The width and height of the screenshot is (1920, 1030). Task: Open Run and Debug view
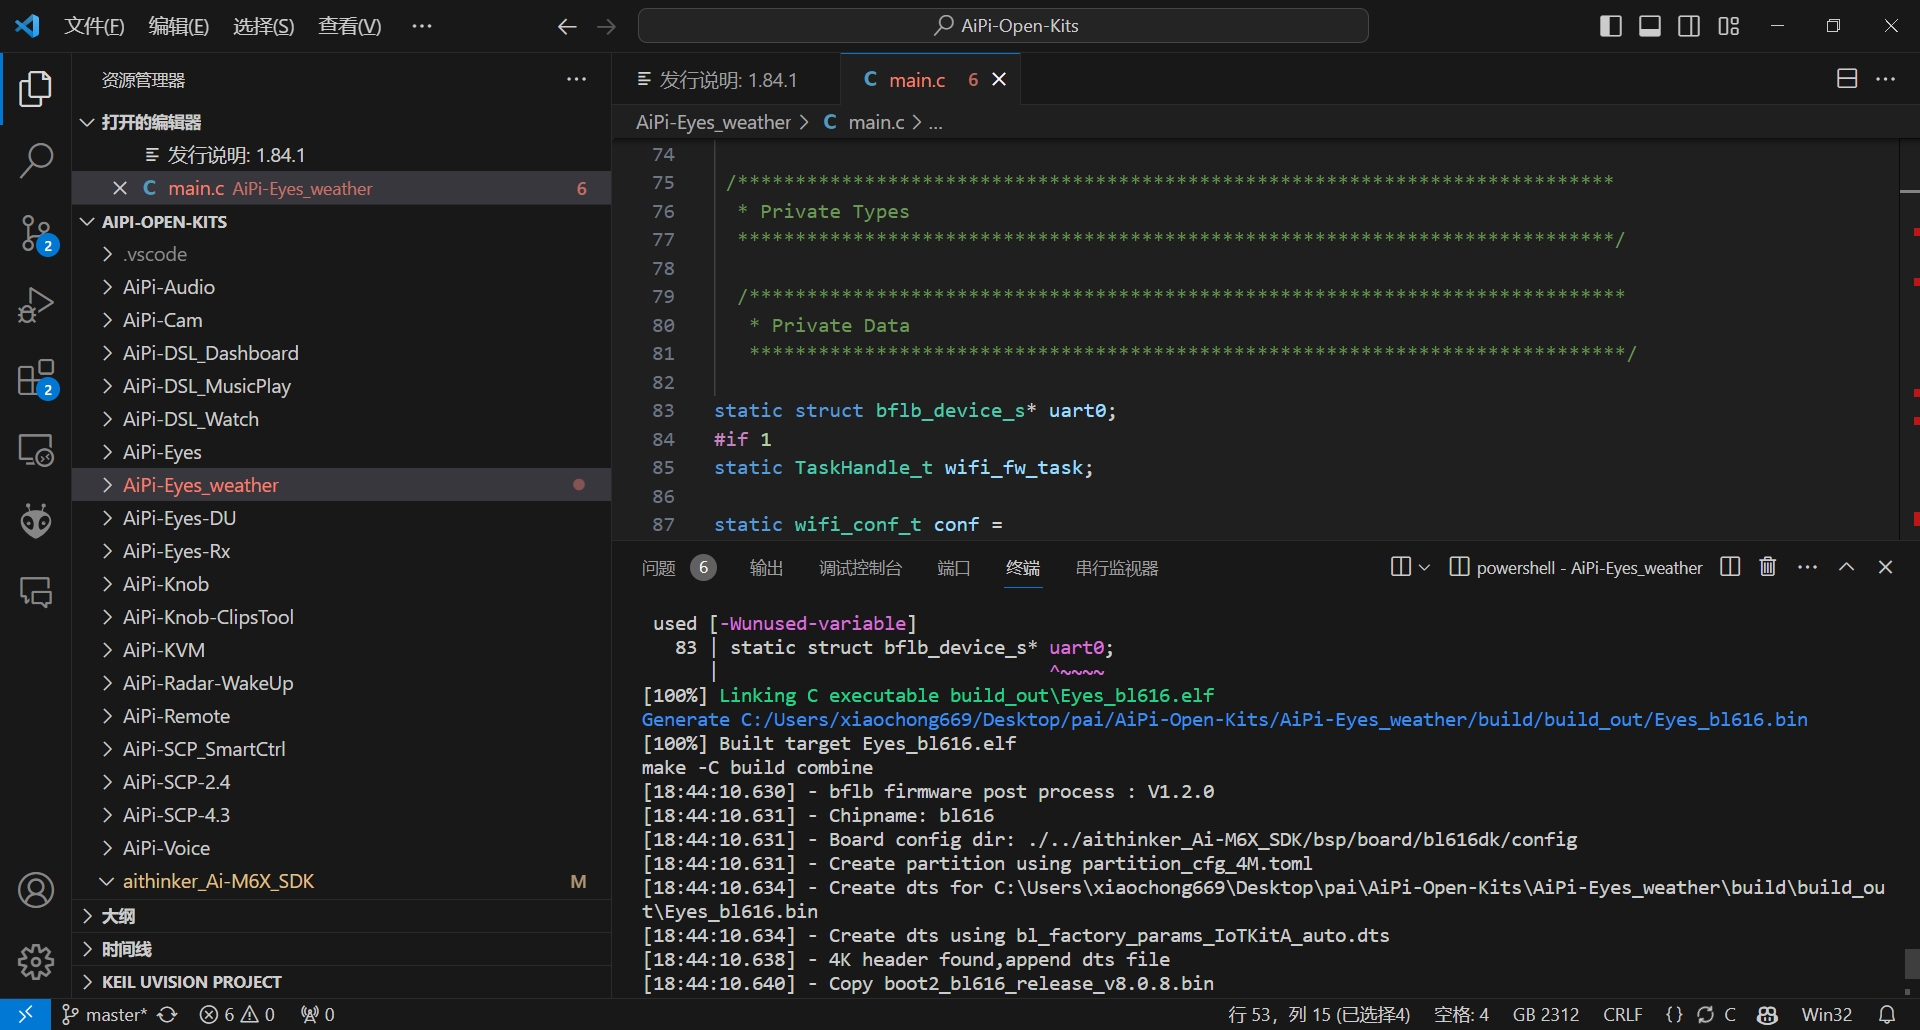[x=36, y=305]
